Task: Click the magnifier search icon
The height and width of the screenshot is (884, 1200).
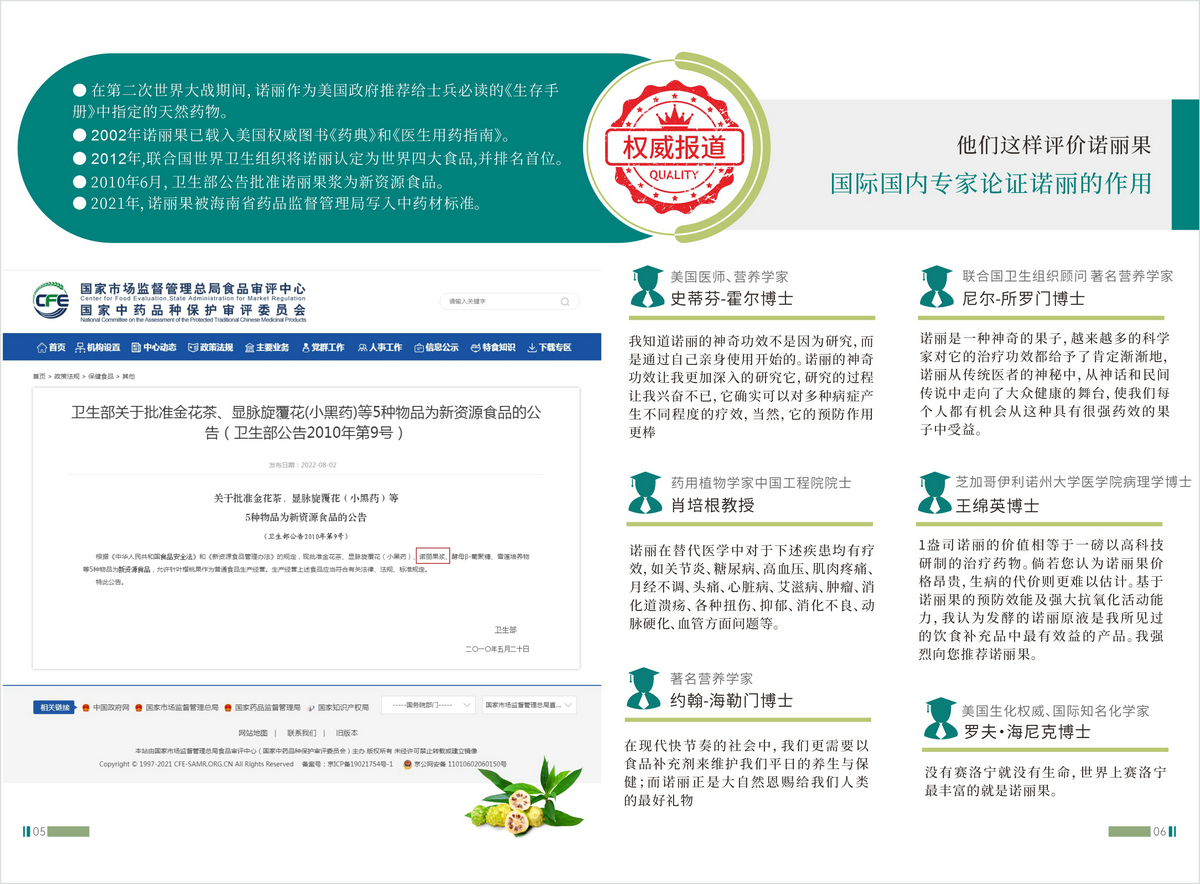Action: click(x=567, y=301)
